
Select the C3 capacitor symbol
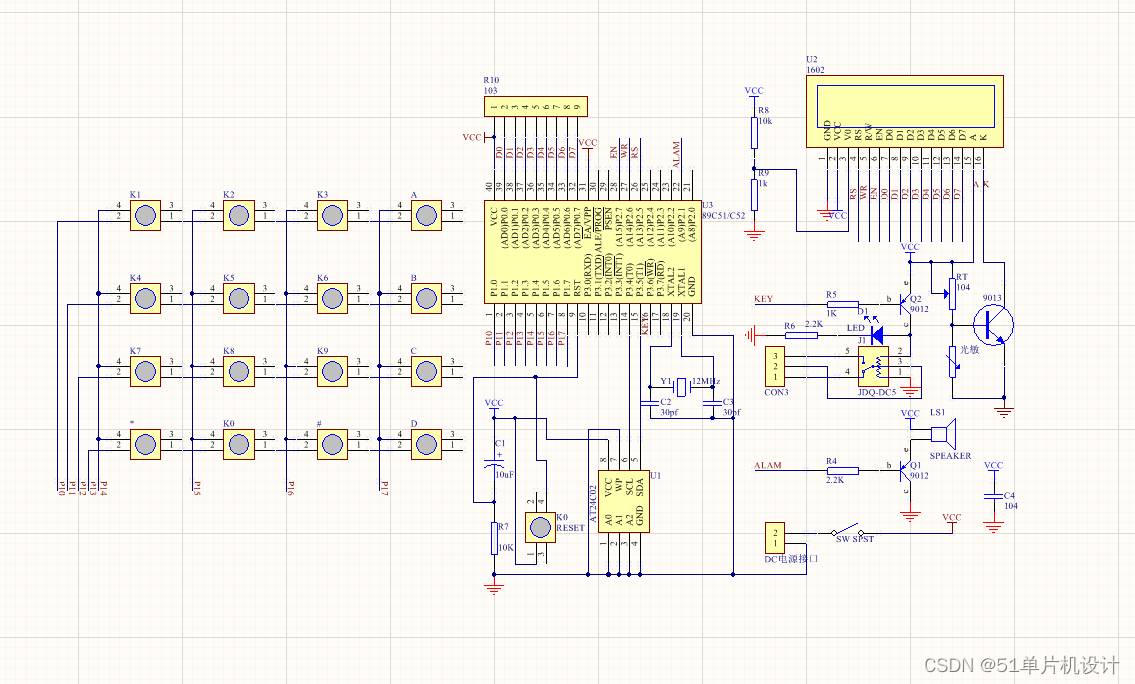click(x=713, y=402)
